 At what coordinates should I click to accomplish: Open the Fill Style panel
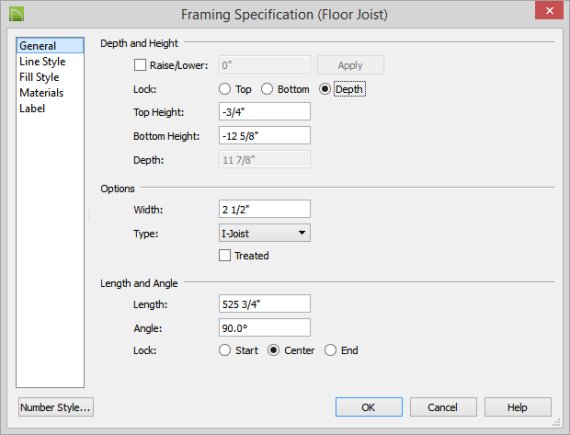point(39,77)
